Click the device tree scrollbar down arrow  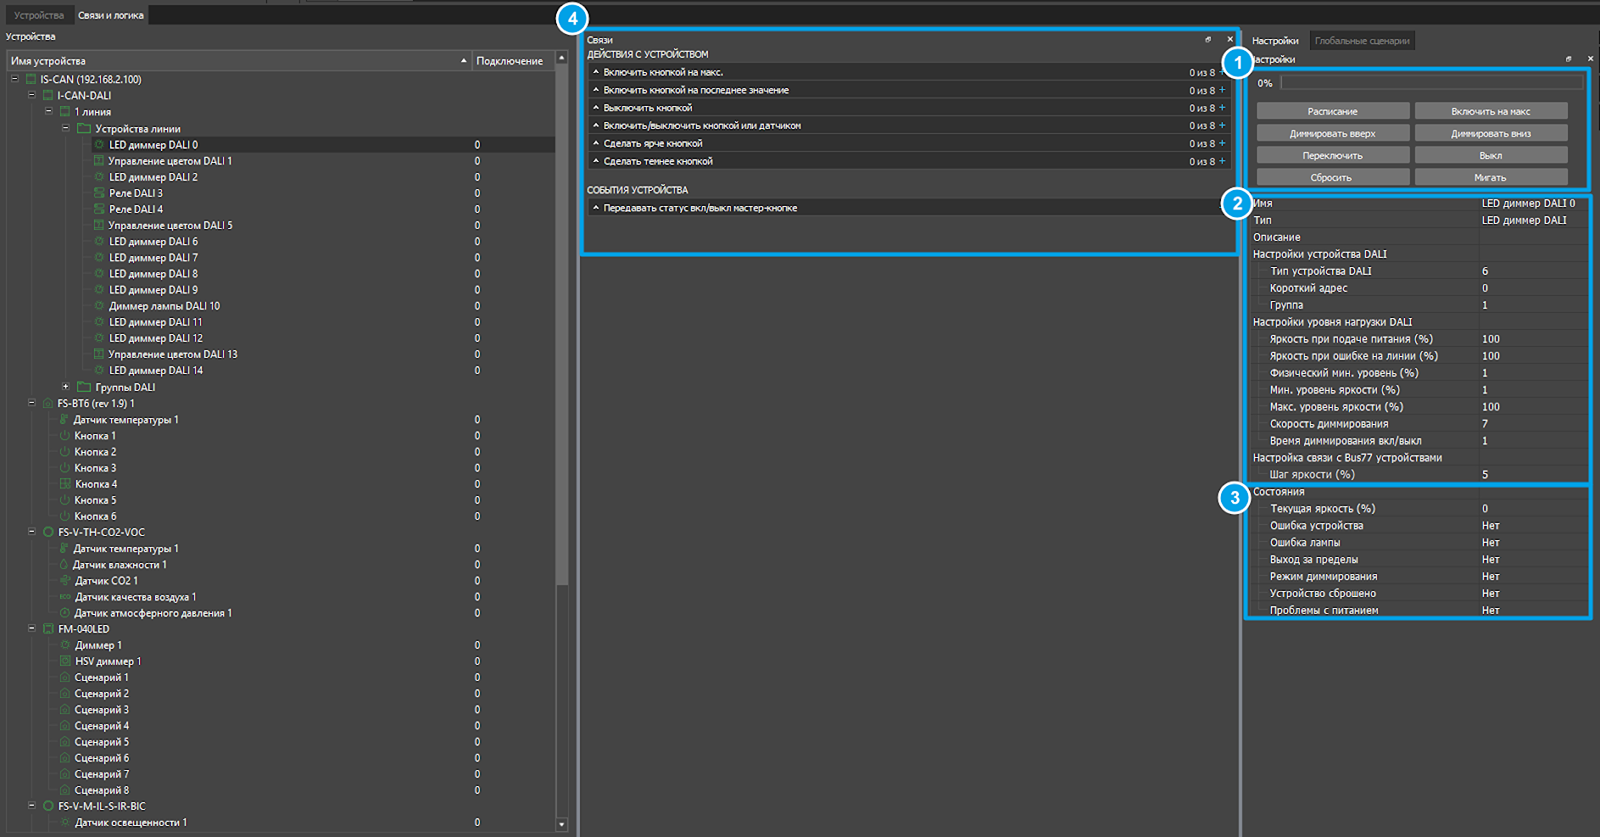(562, 825)
